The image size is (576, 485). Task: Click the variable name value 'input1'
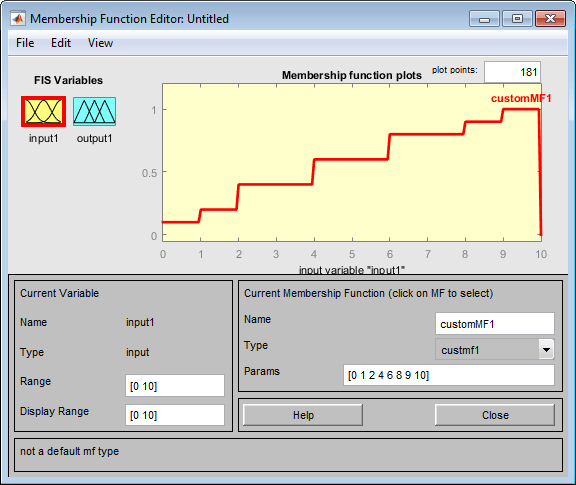click(140, 322)
